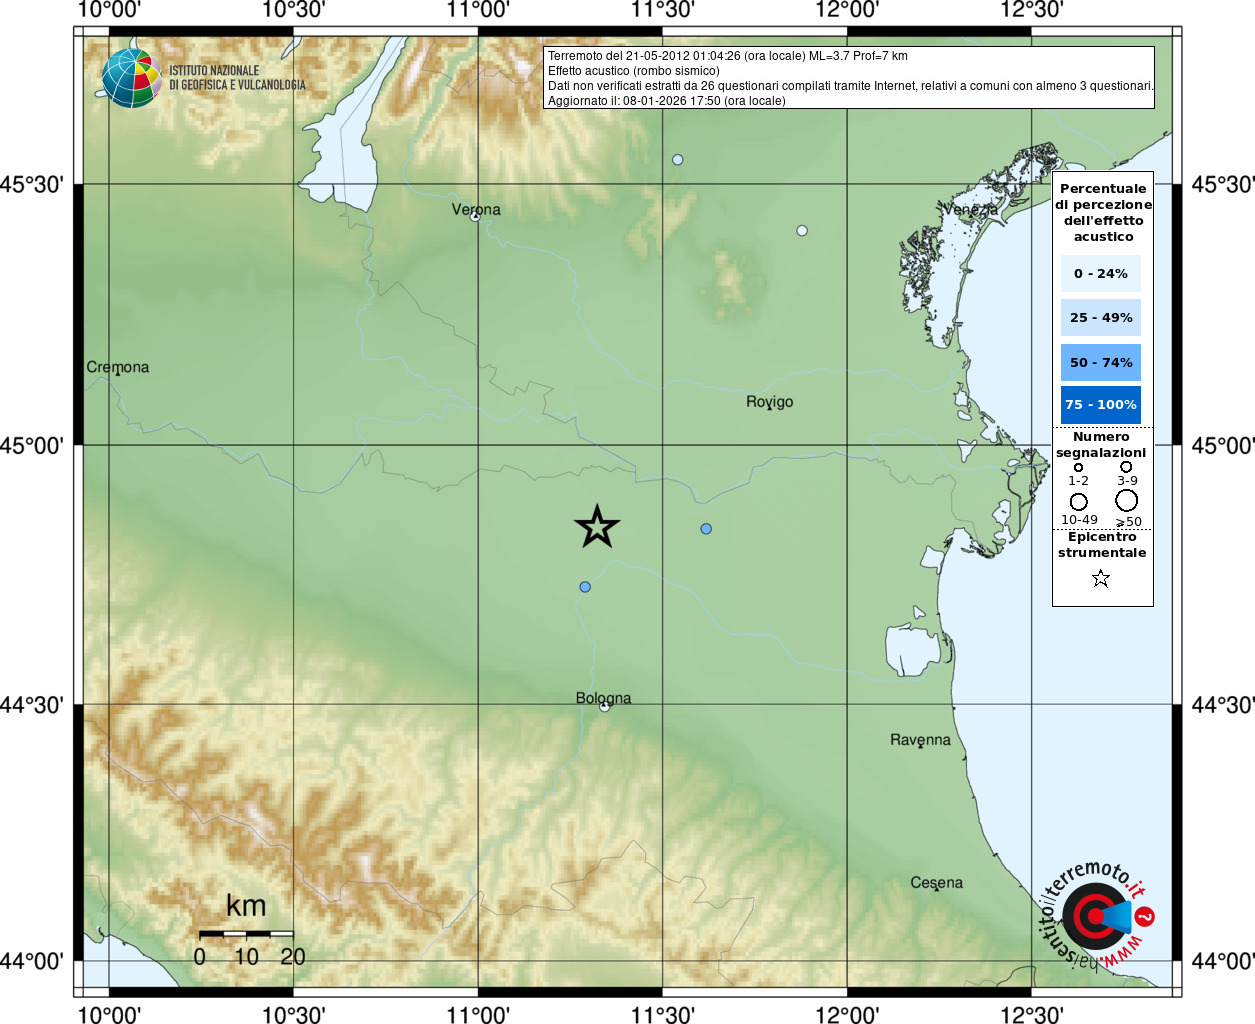Click the 75 - 100% legend swatch

(x=1101, y=405)
